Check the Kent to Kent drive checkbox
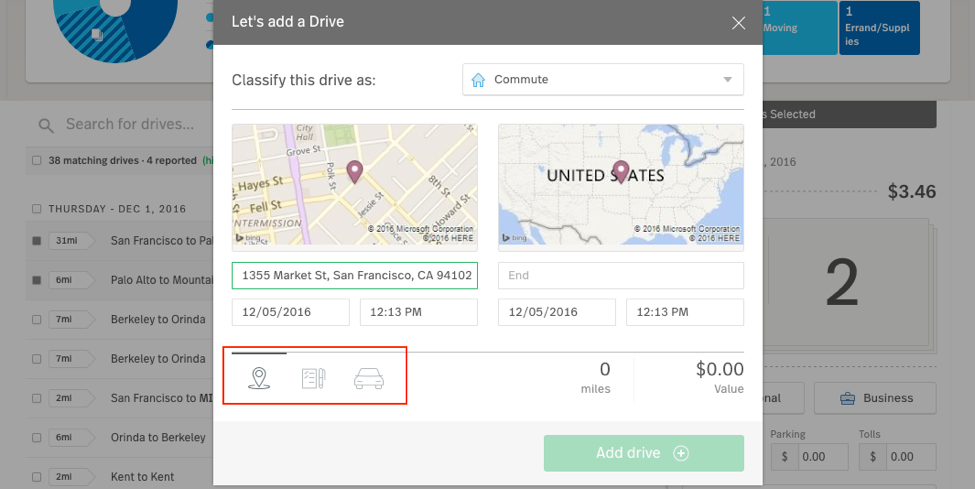975x489 pixels. tap(37, 477)
